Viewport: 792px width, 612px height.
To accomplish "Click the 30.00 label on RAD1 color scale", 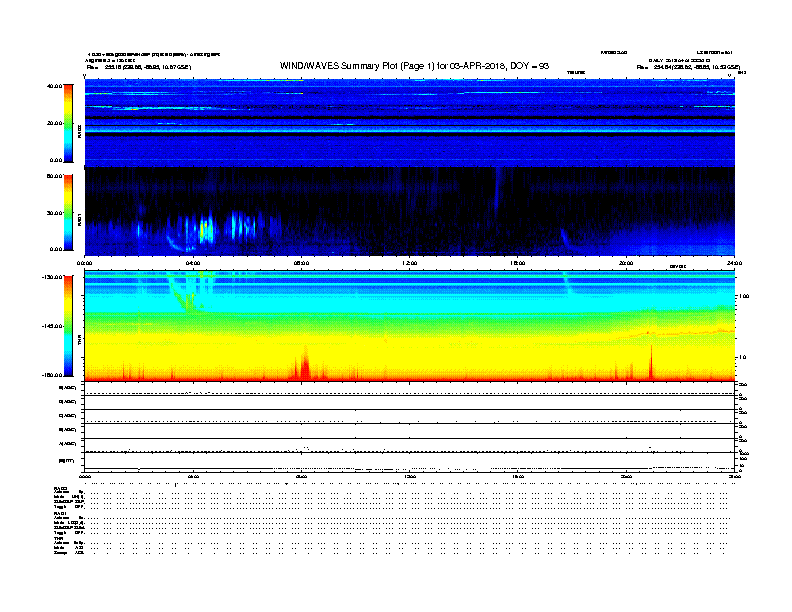I will click(x=54, y=213).
